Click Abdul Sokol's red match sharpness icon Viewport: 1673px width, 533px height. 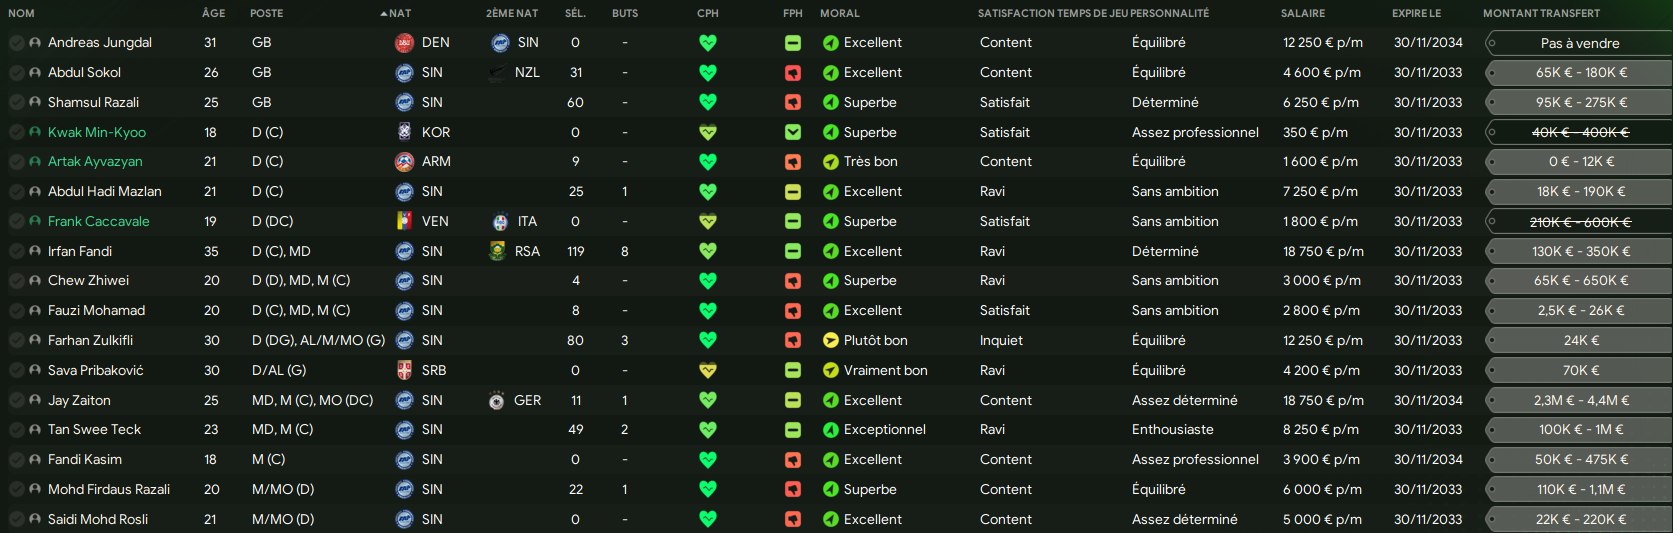(x=792, y=73)
